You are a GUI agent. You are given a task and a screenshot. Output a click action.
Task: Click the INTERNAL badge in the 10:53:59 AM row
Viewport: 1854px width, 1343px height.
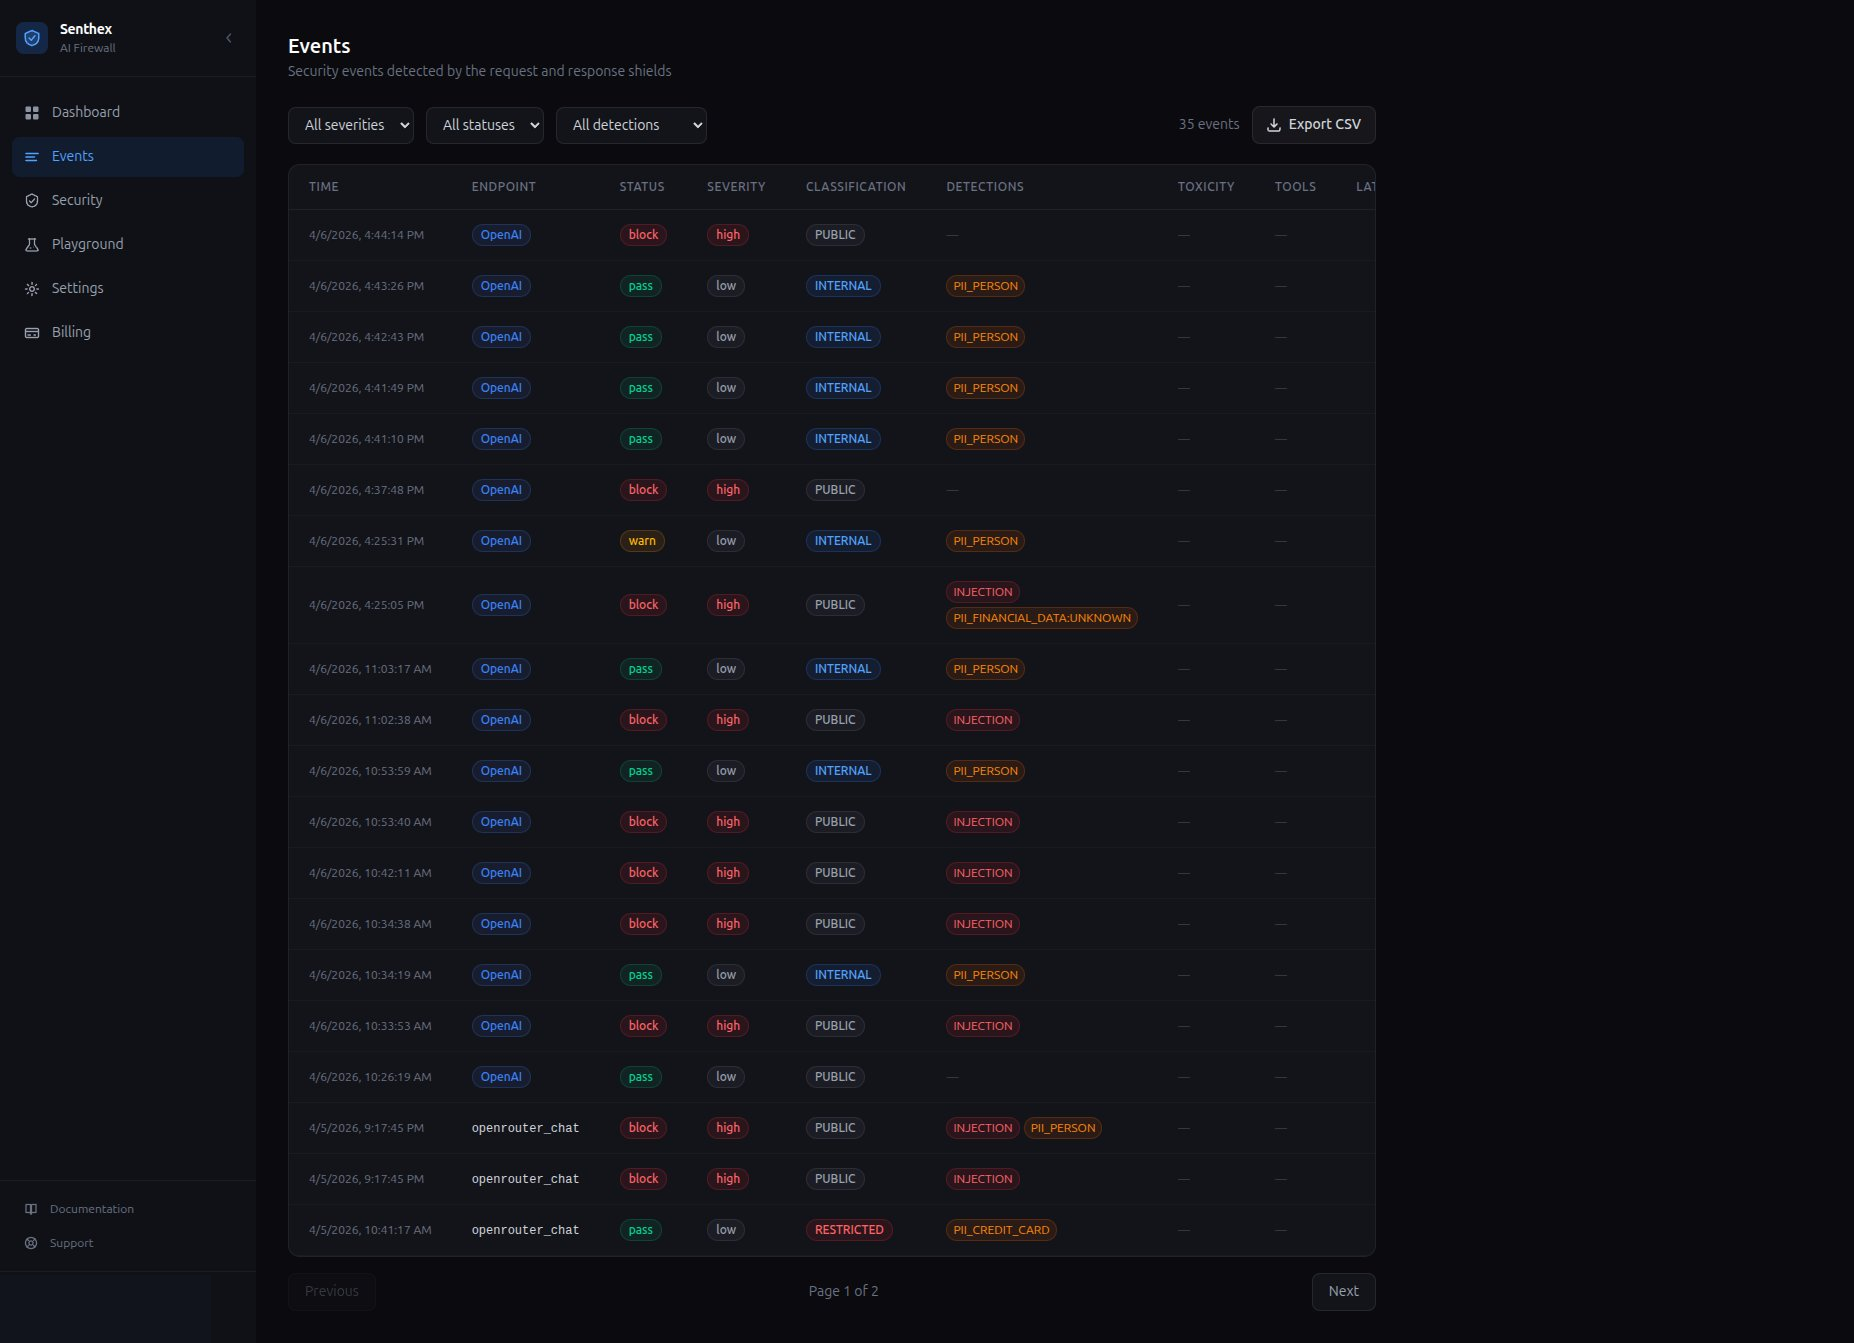[843, 771]
